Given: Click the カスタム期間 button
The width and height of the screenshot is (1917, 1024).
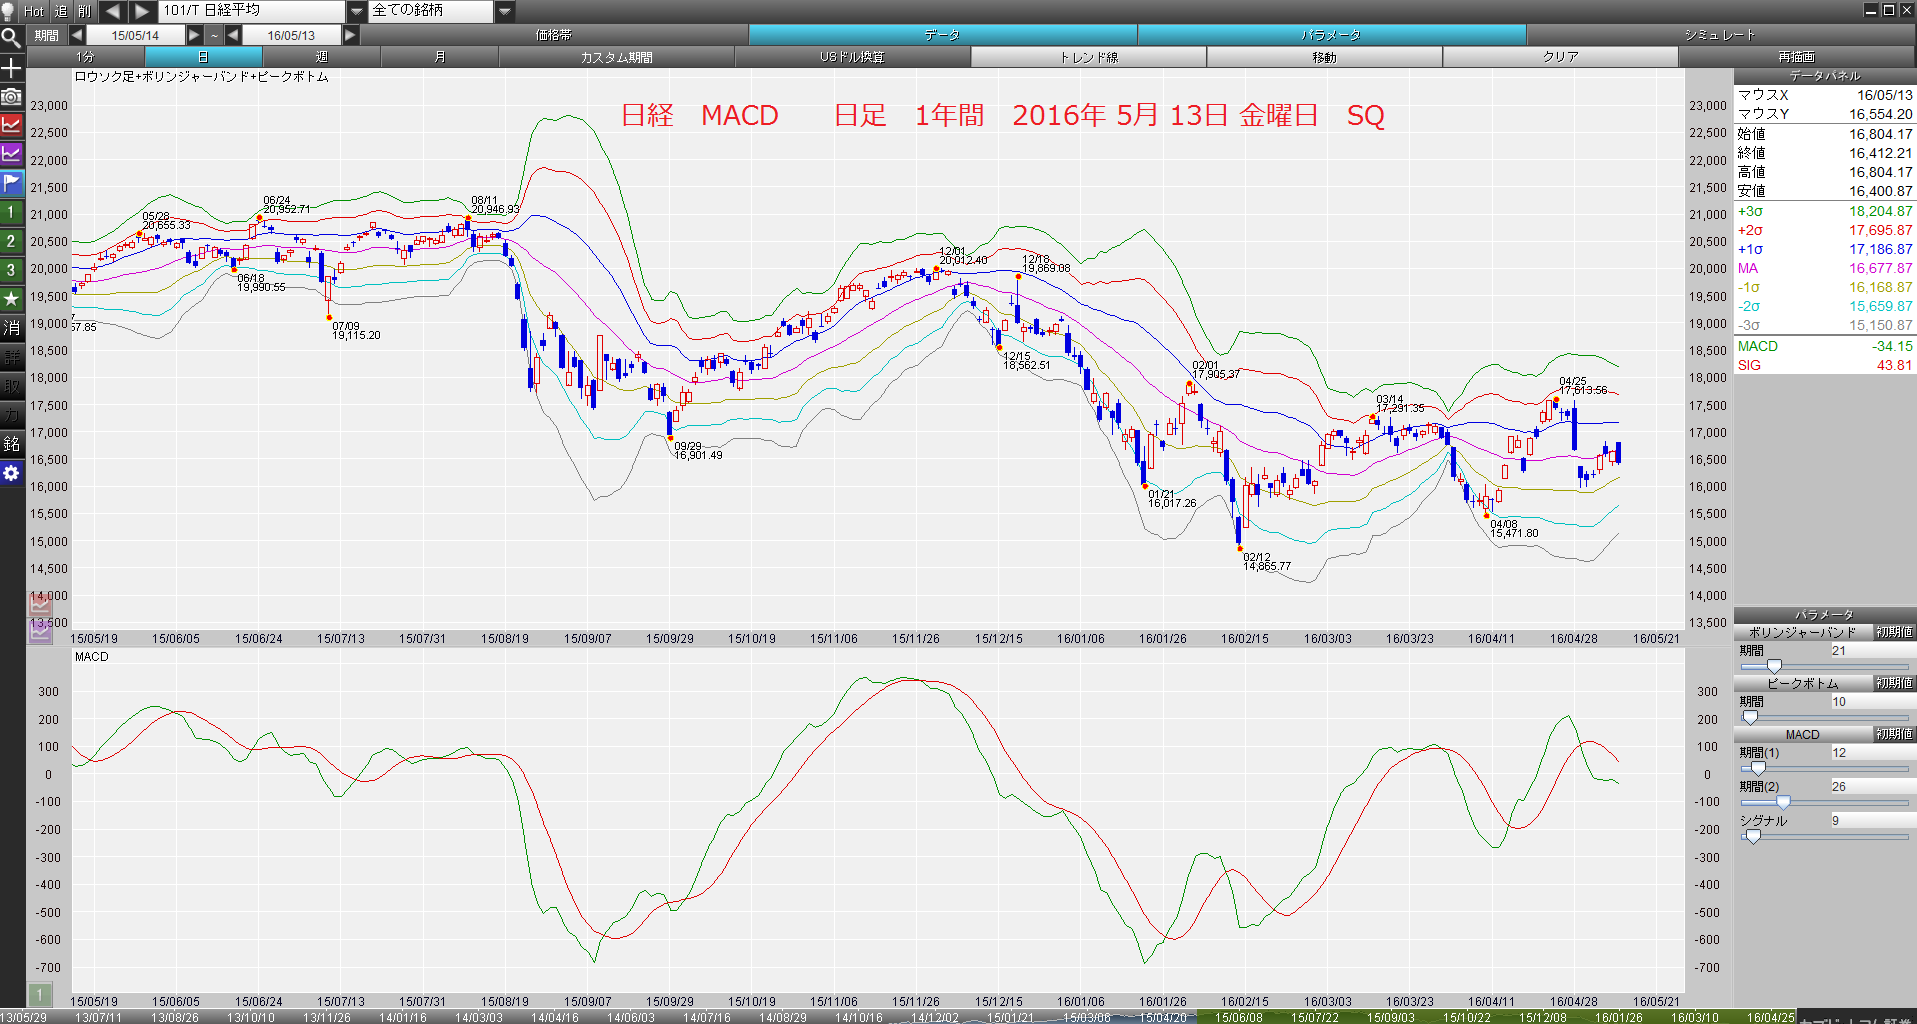Looking at the screenshot, I should point(617,57).
